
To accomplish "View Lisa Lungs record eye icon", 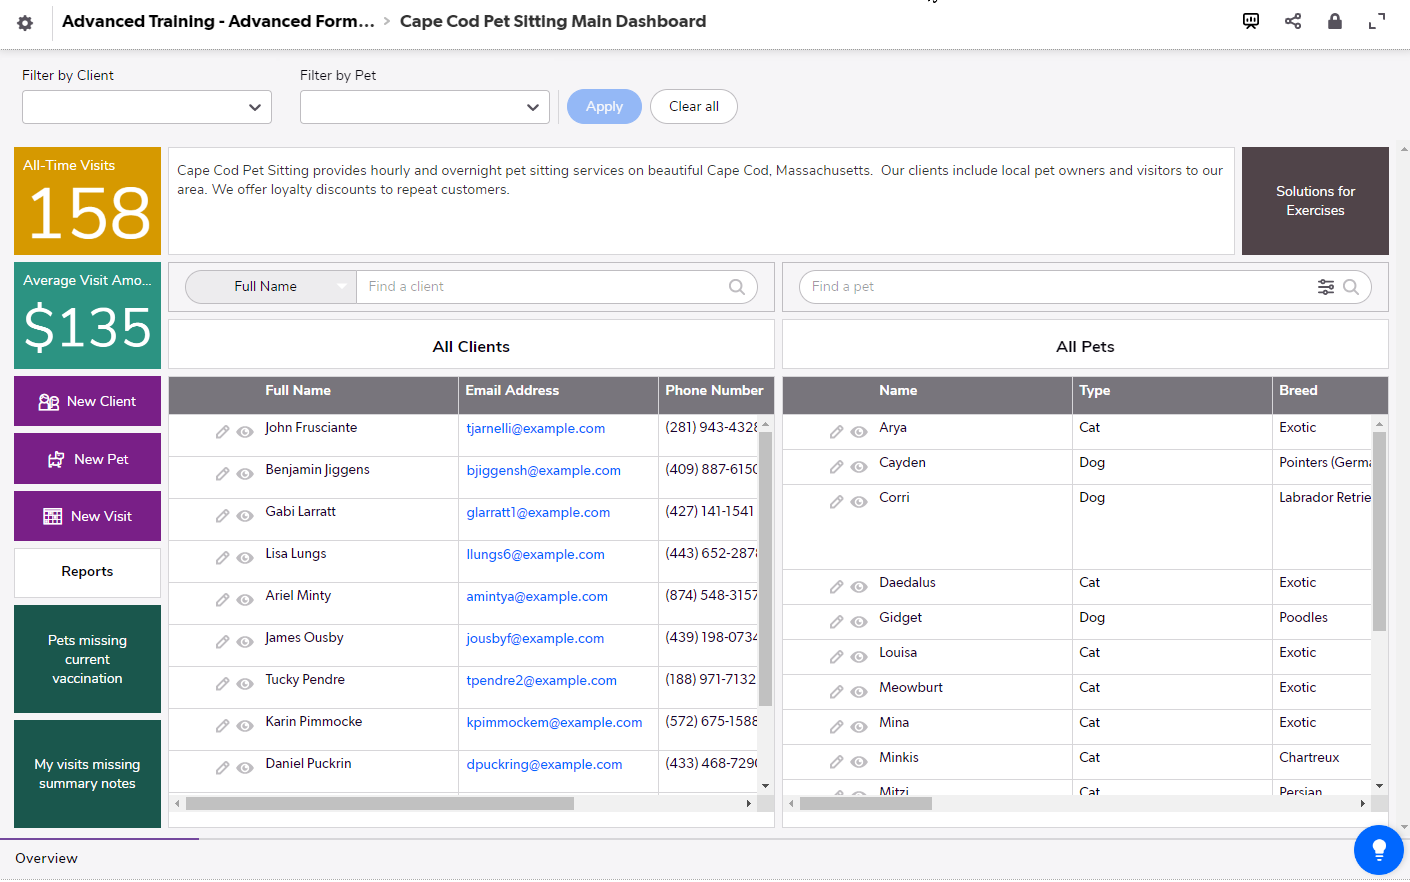I will coord(245,558).
